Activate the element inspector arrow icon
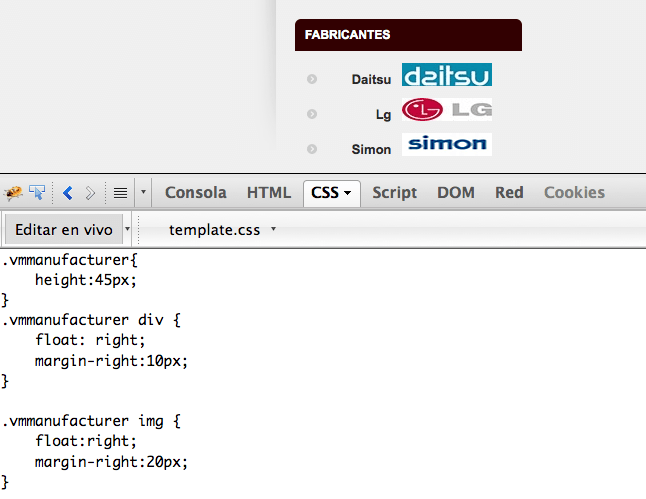This screenshot has width=646, height=499. pos(37,192)
